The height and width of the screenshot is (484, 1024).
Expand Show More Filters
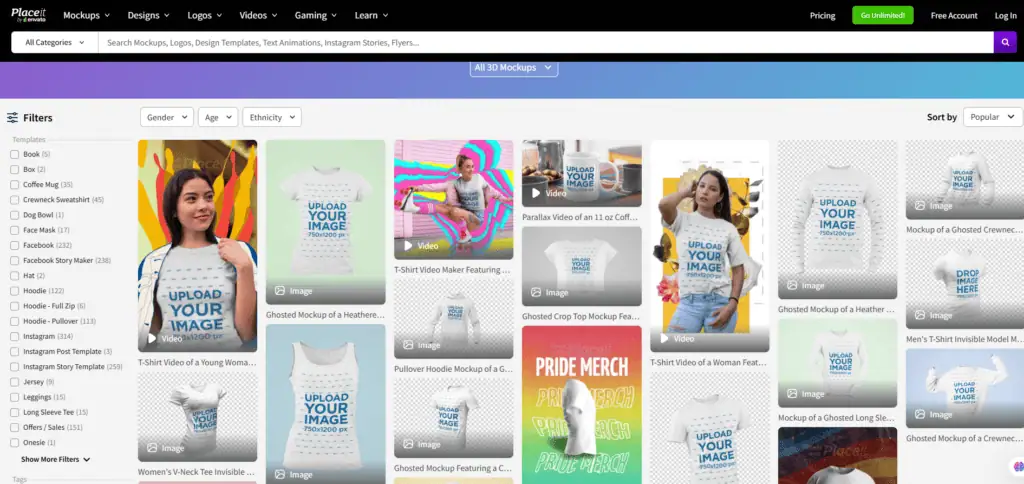56,459
